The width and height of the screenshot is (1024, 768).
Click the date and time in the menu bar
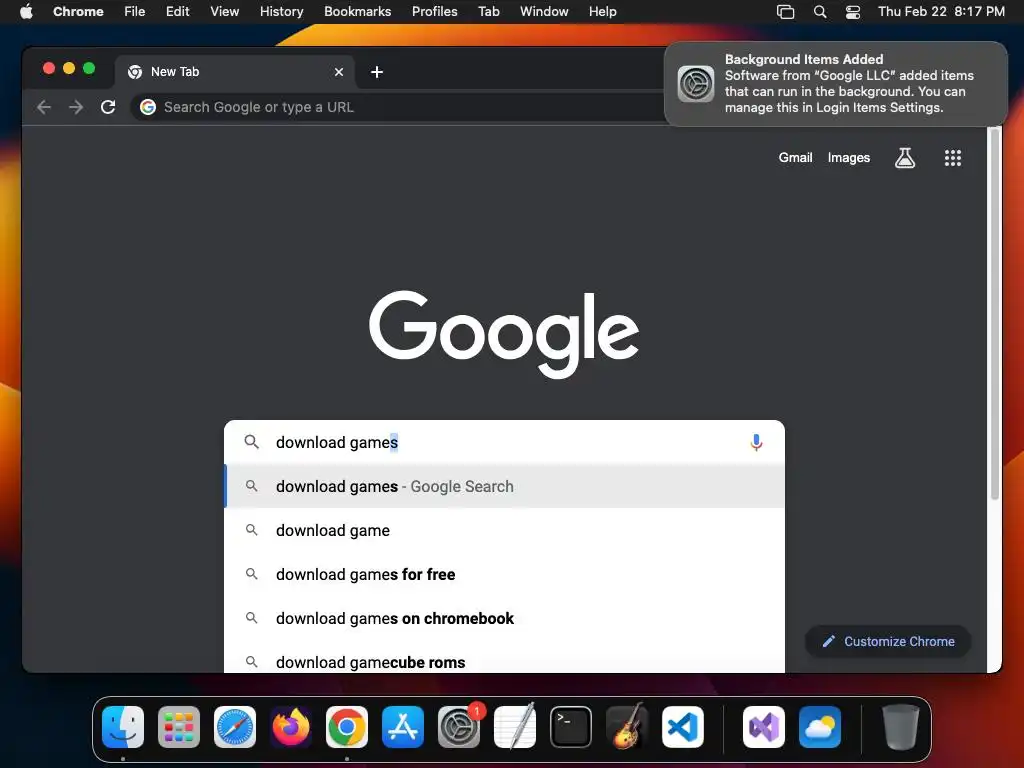tap(941, 12)
